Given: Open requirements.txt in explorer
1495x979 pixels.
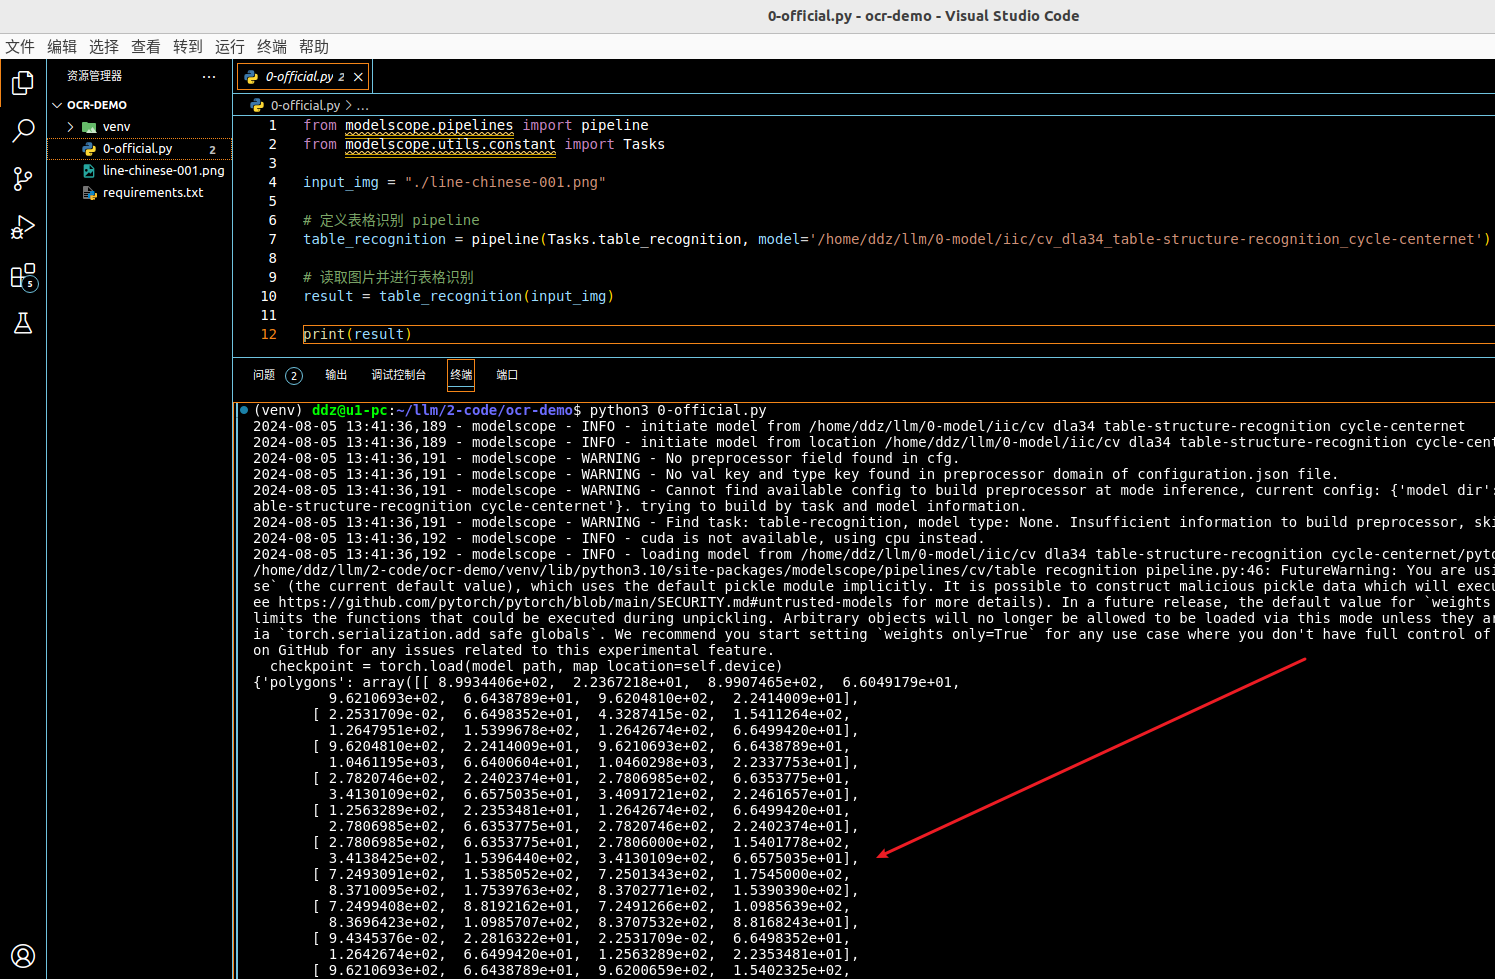Looking at the screenshot, I should point(153,193).
